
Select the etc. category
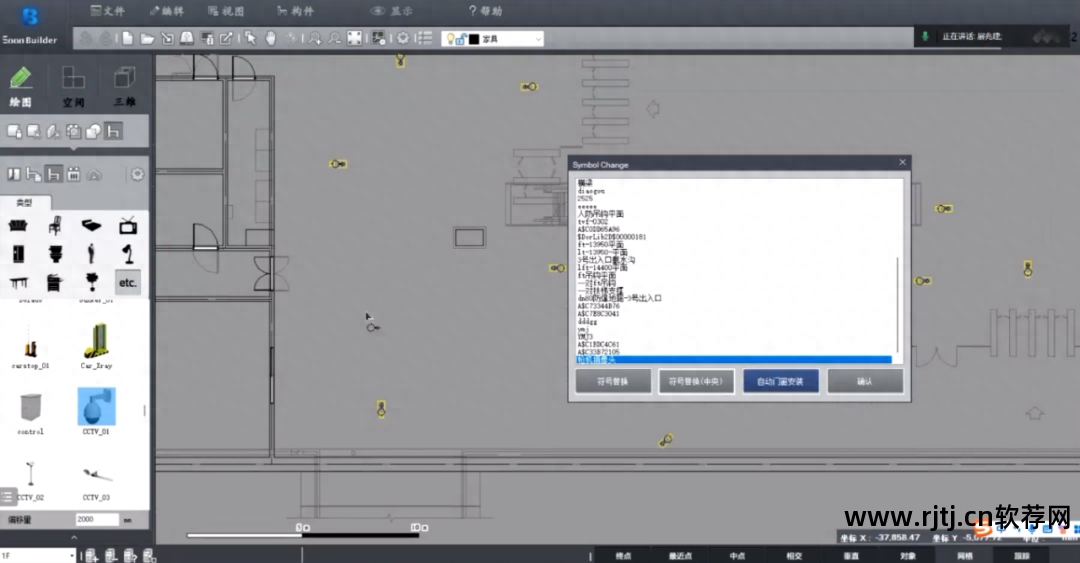tap(127, 283)
